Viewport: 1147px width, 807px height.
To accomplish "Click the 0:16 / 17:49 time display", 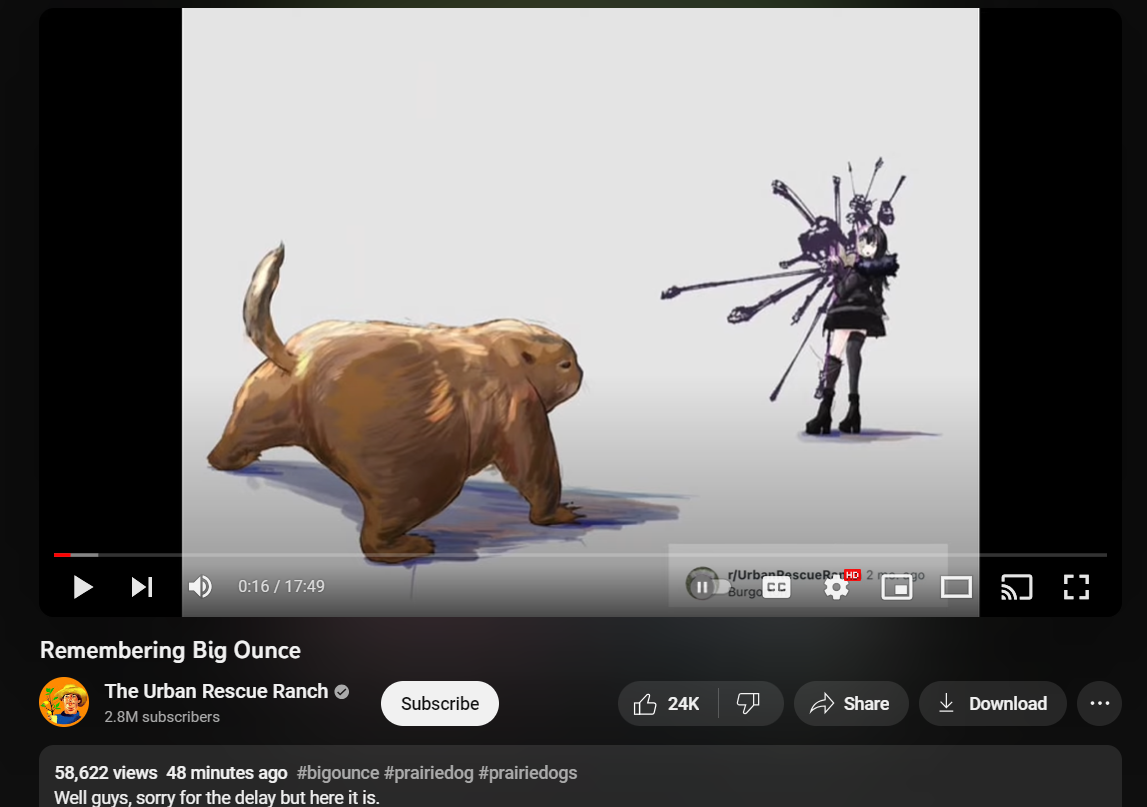I will point(281,587).
